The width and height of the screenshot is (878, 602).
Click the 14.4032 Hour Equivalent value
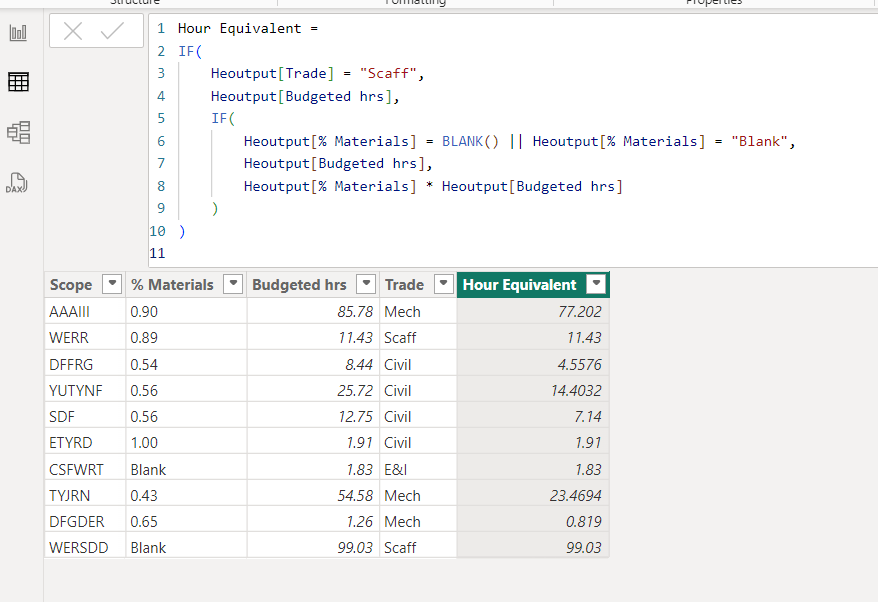point(576,390)
